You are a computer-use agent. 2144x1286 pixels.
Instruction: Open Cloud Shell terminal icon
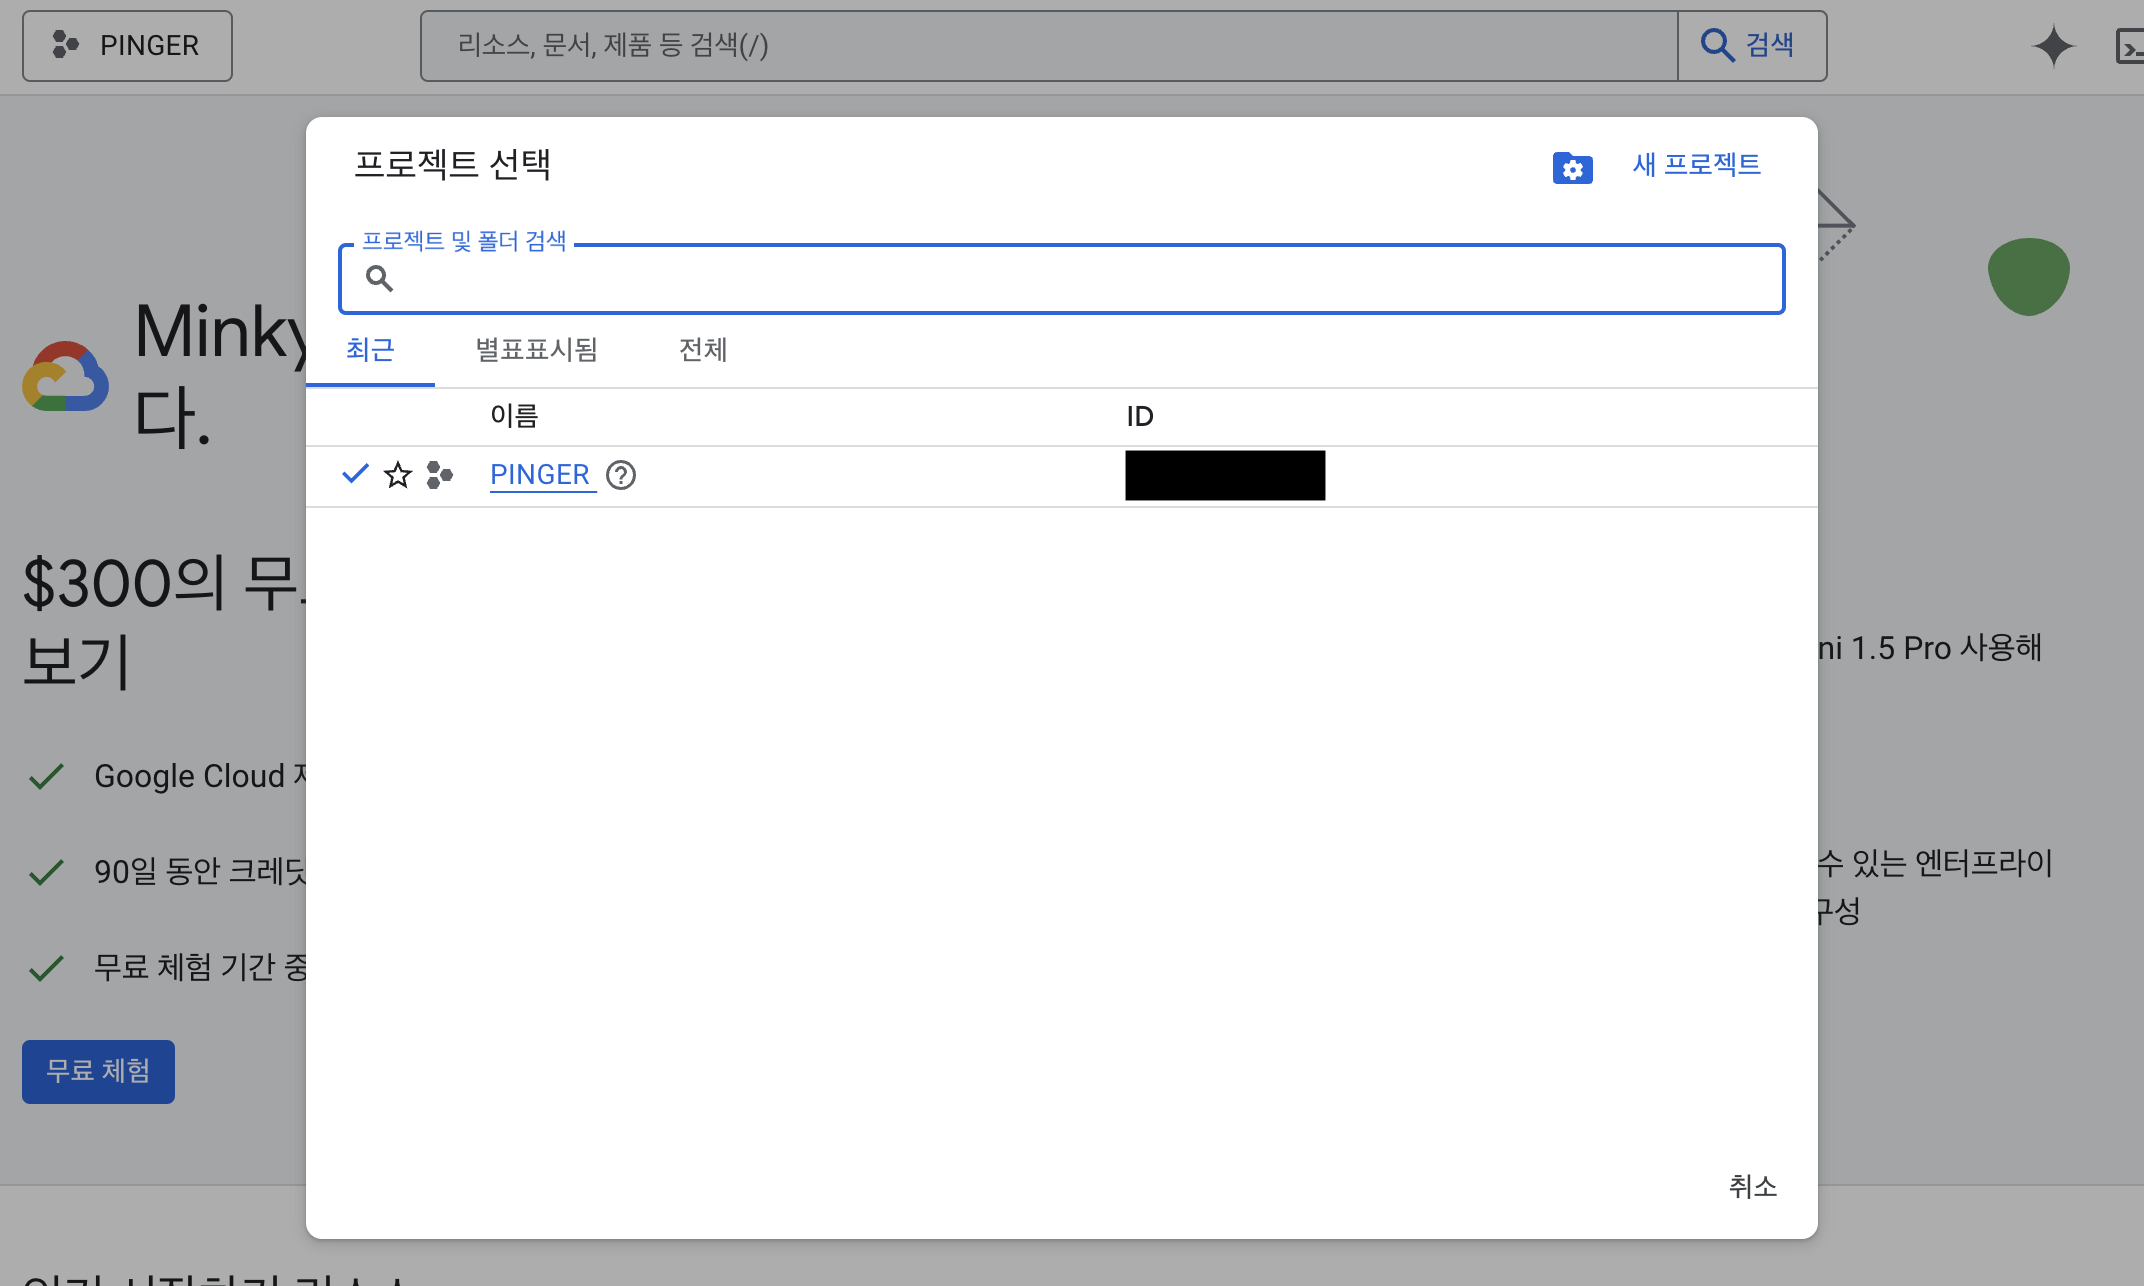[2130, 46]
